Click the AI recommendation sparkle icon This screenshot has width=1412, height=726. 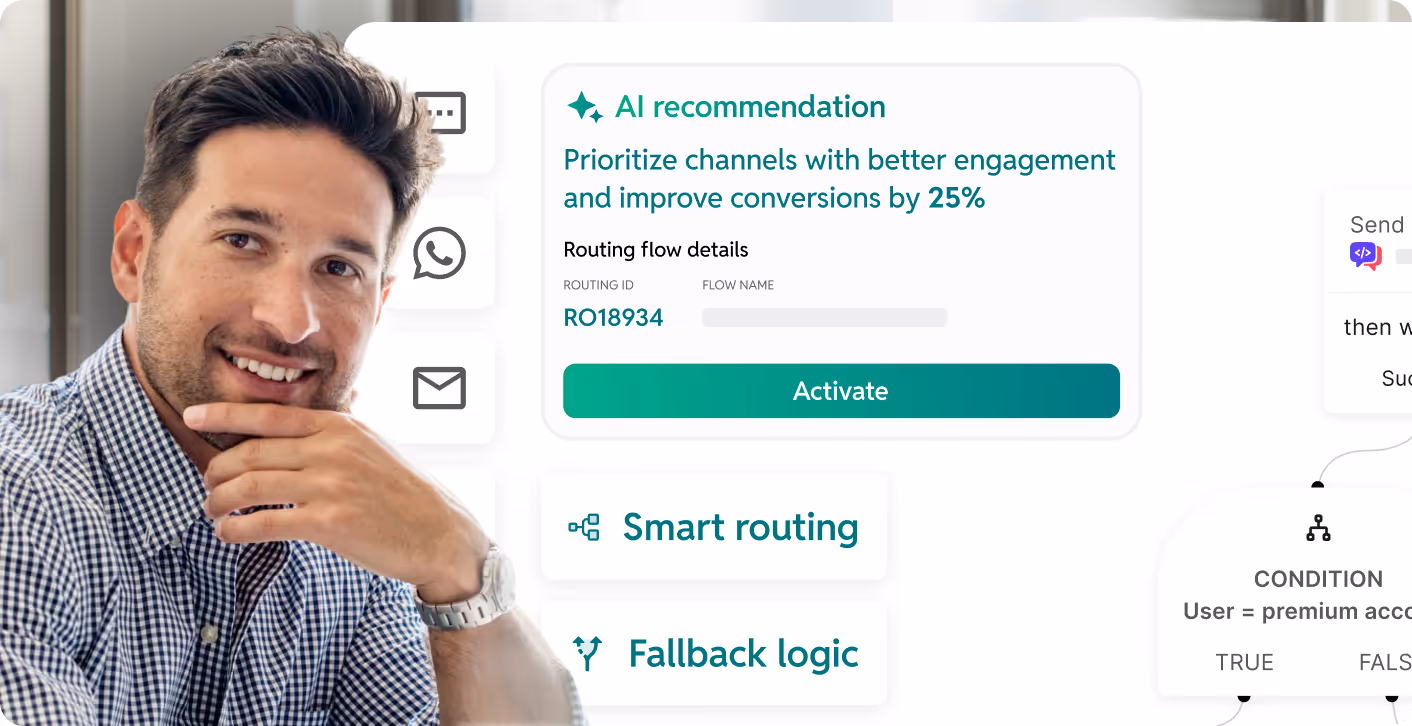click(x=585, y=107)
